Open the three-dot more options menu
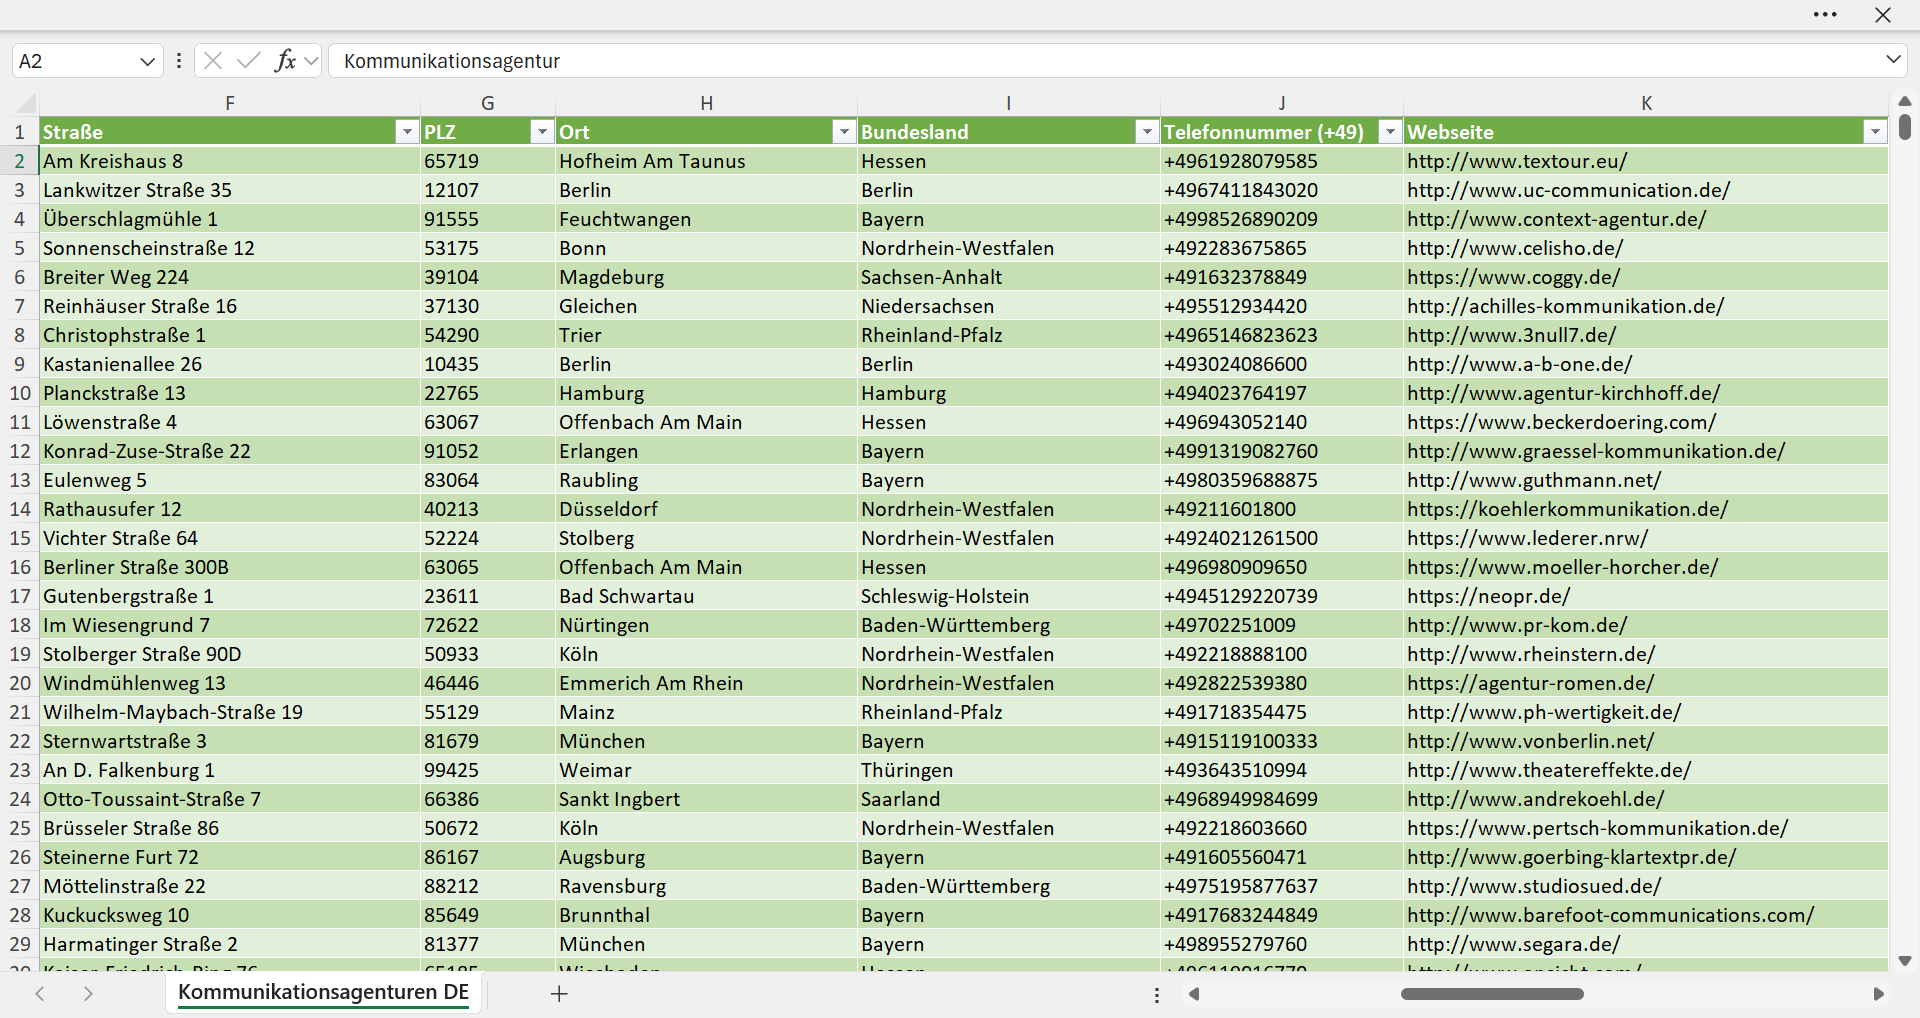The height and width of the screenshot is (1018, 1920). coord(1825,15)
